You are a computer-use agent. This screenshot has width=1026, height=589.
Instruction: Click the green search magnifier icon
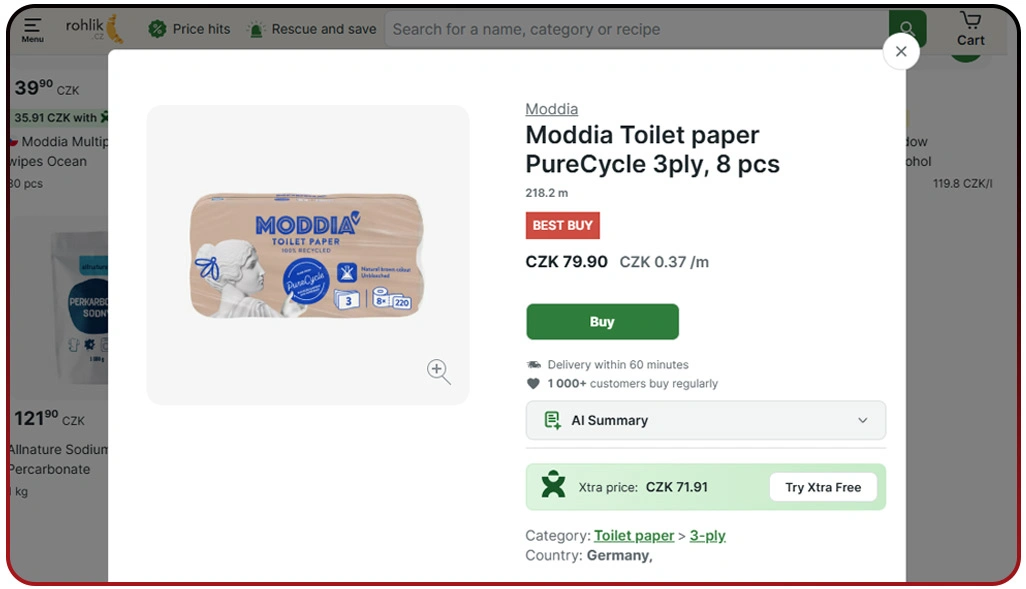point(906,29)
